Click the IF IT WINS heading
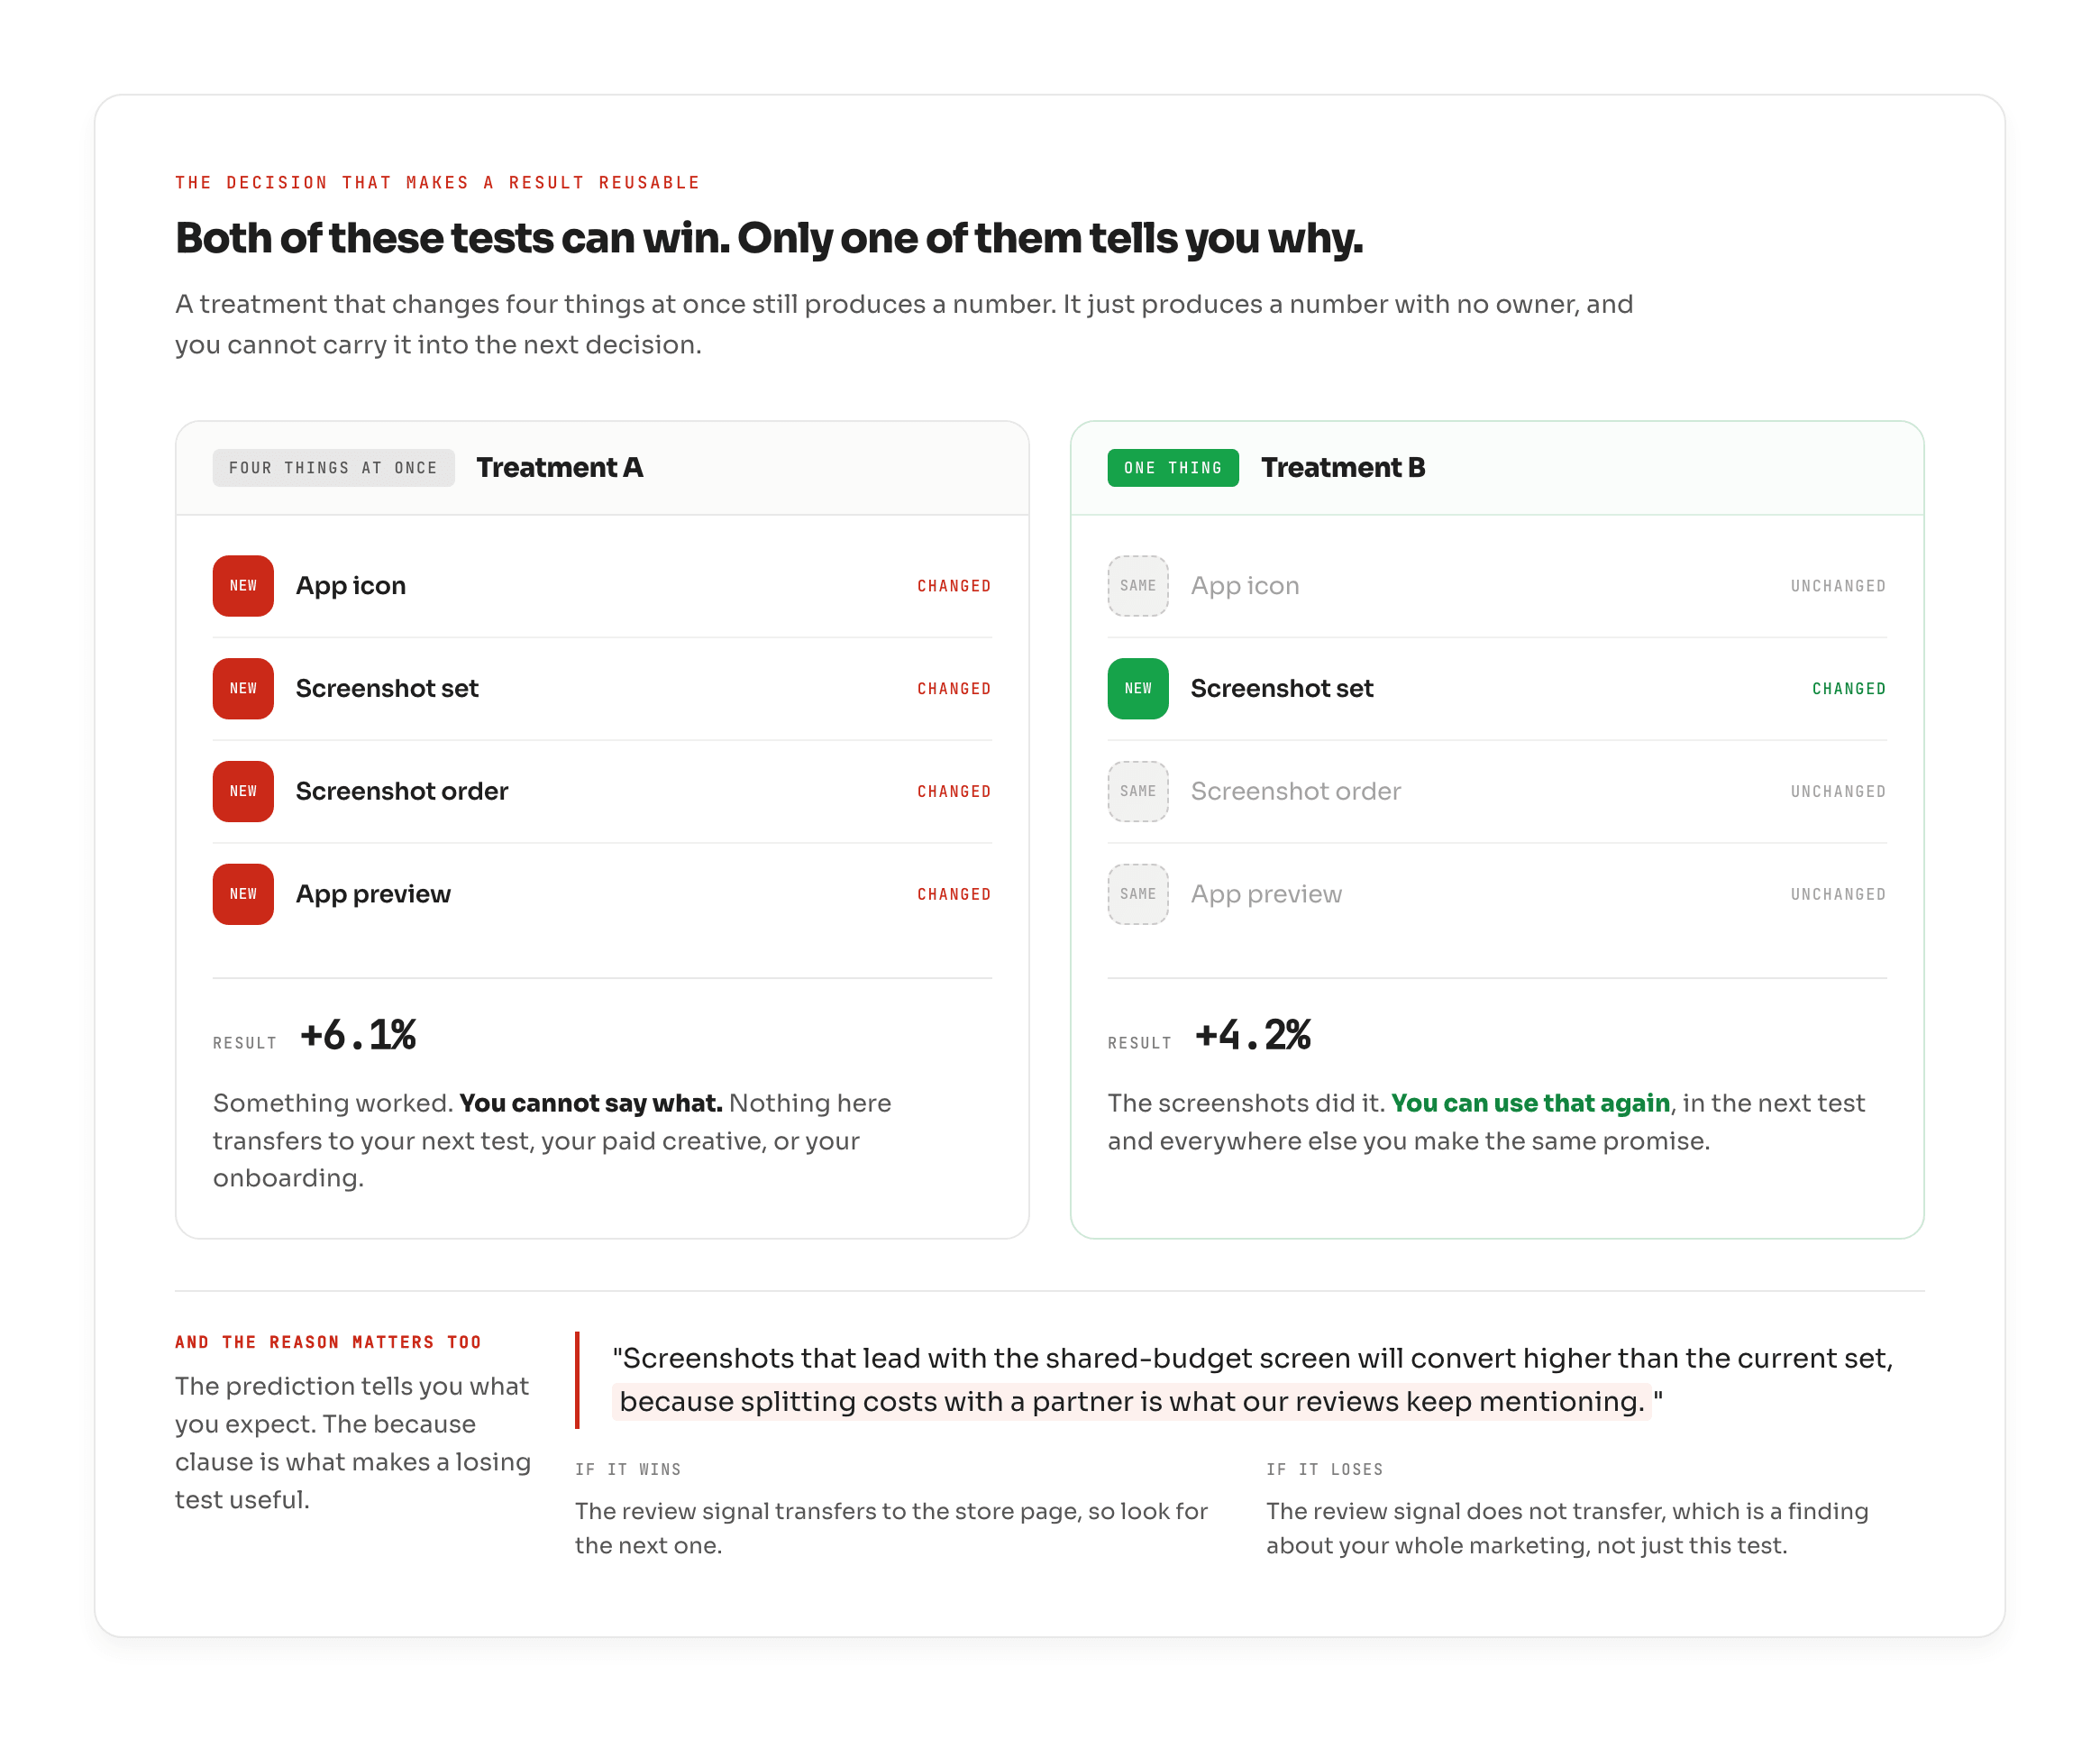The image size is (2100, 1758). coord(628,1469)
